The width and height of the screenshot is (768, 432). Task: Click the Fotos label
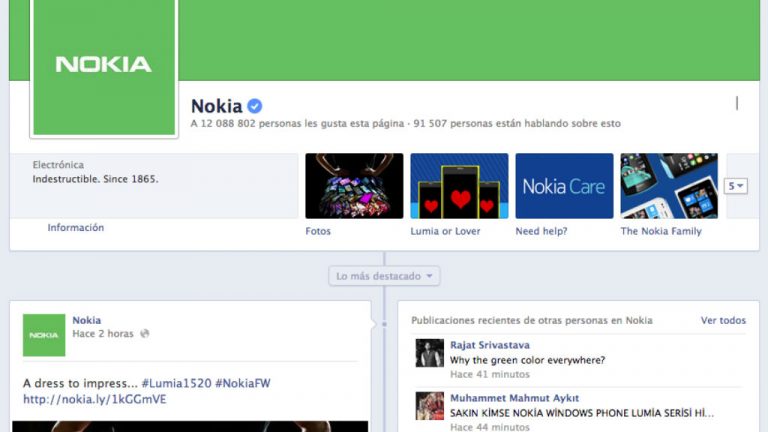tap(318, 231)
